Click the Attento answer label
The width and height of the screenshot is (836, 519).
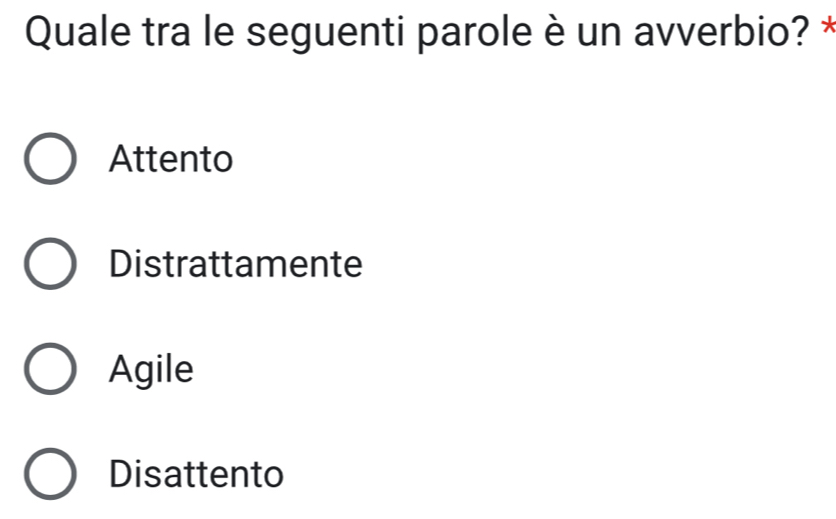(172, 159)
